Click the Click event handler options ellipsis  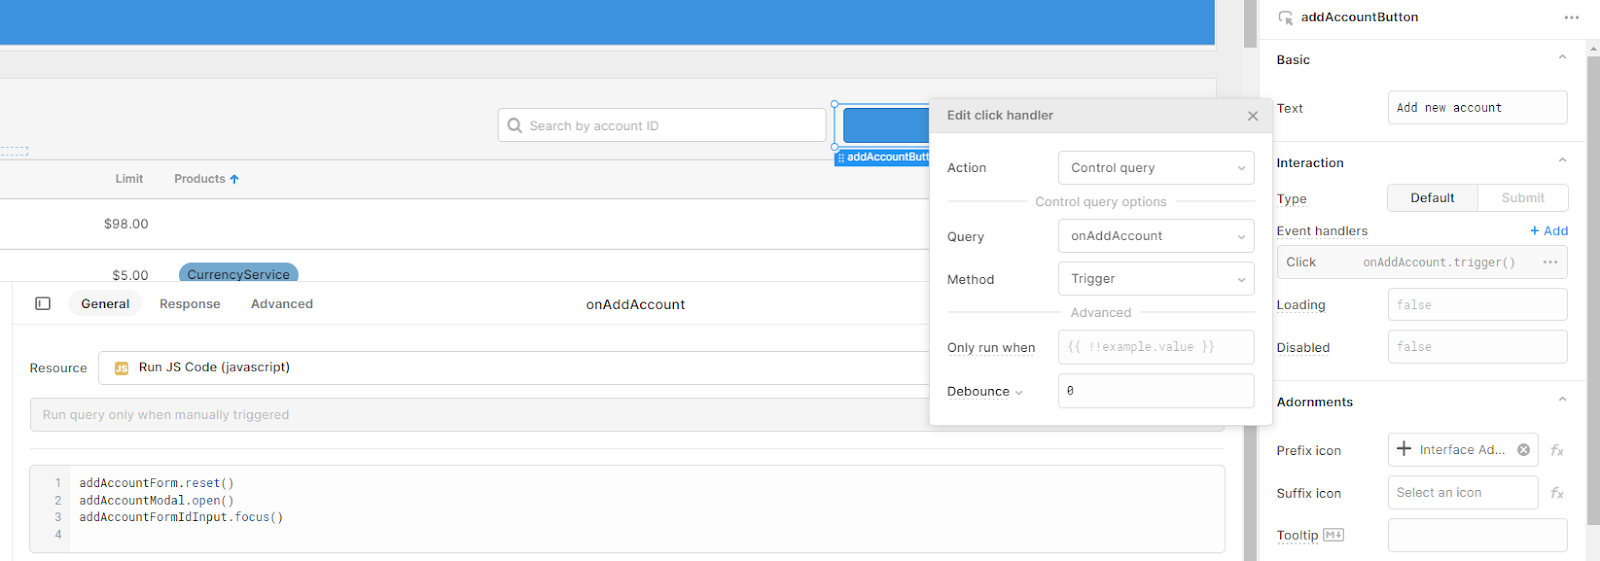pyautogui.click(x=1550, y=262)
